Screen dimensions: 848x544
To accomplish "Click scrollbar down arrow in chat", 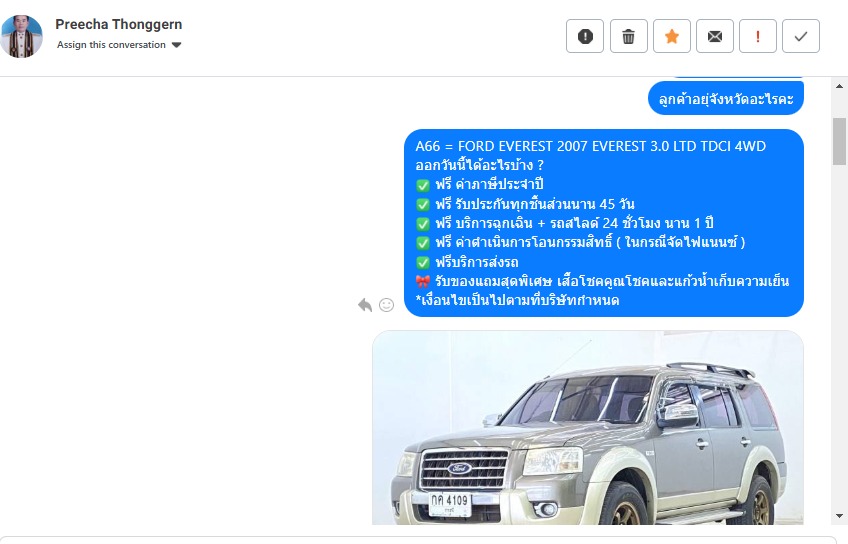I will click(839, 516).
